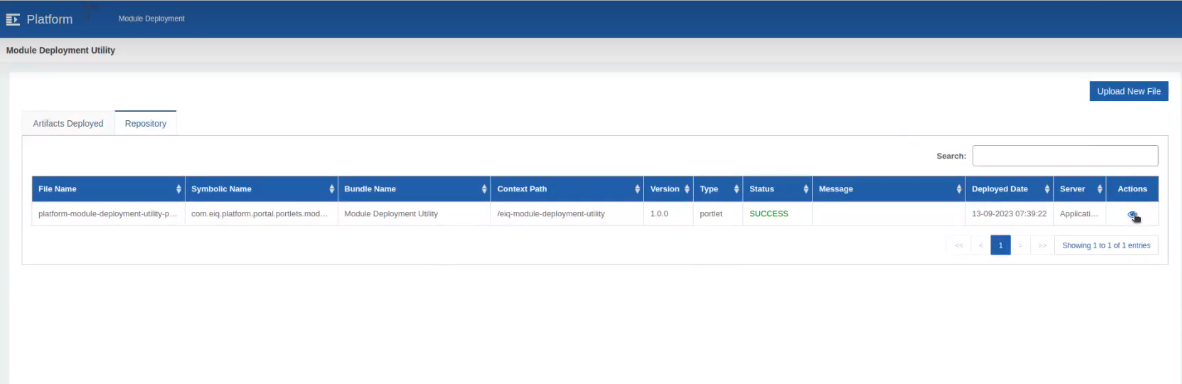
Task: Switch to Artifacts Deployed tab
Action: point(68,124)
